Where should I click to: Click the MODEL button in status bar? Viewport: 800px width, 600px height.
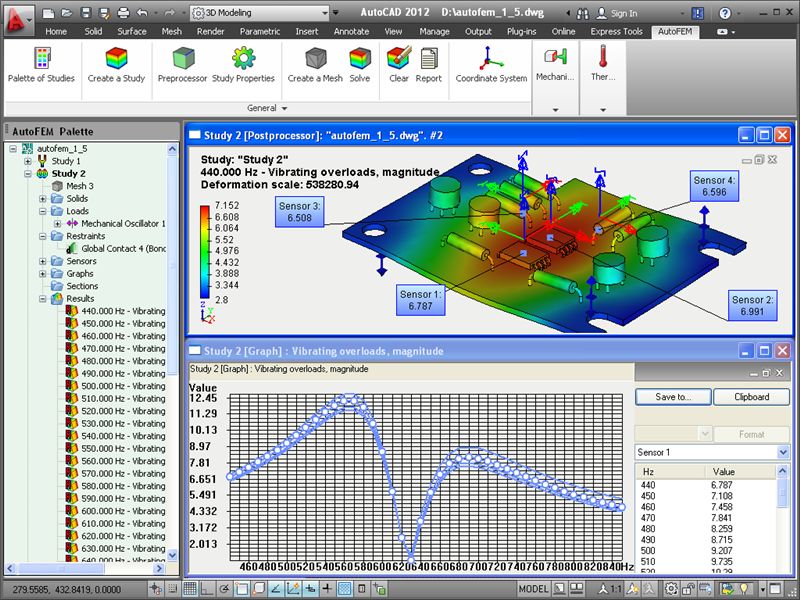coord(533,589)
